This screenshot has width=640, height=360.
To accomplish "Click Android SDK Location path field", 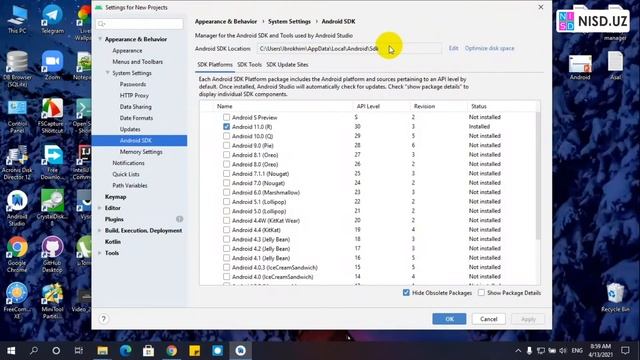I will click(x=349, y=49).
